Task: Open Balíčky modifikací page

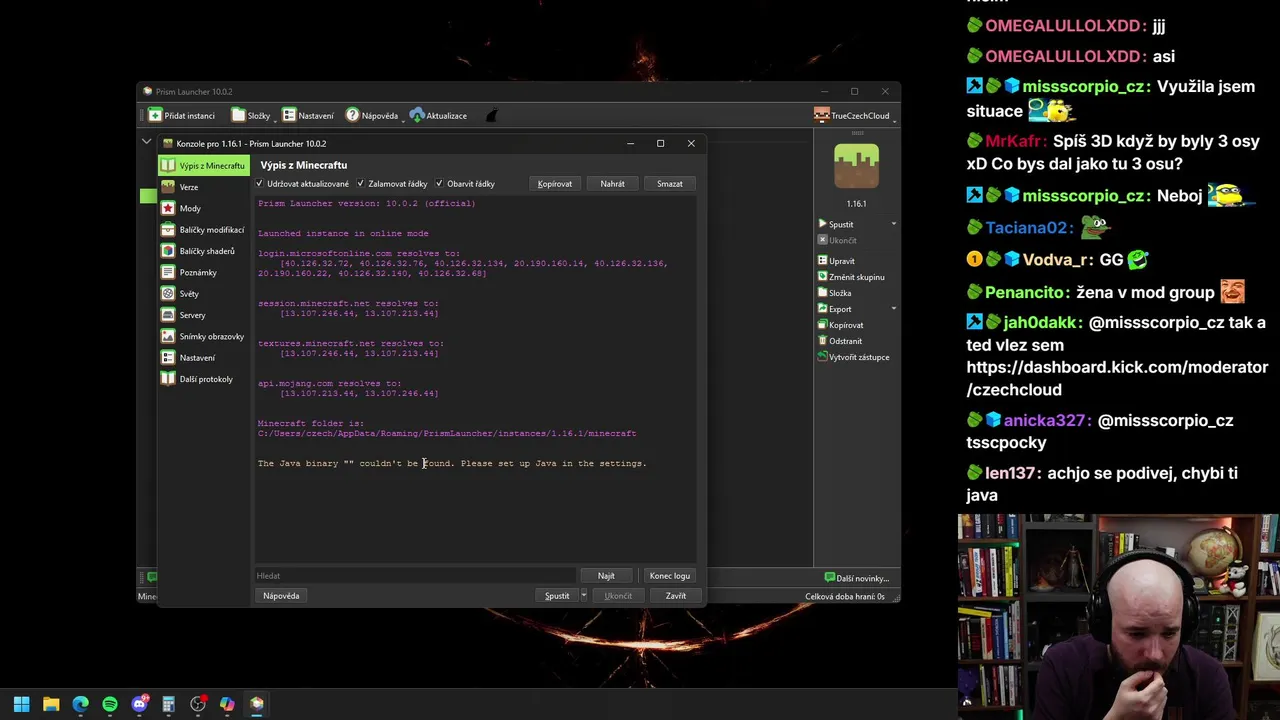Action: pos(203,230)
